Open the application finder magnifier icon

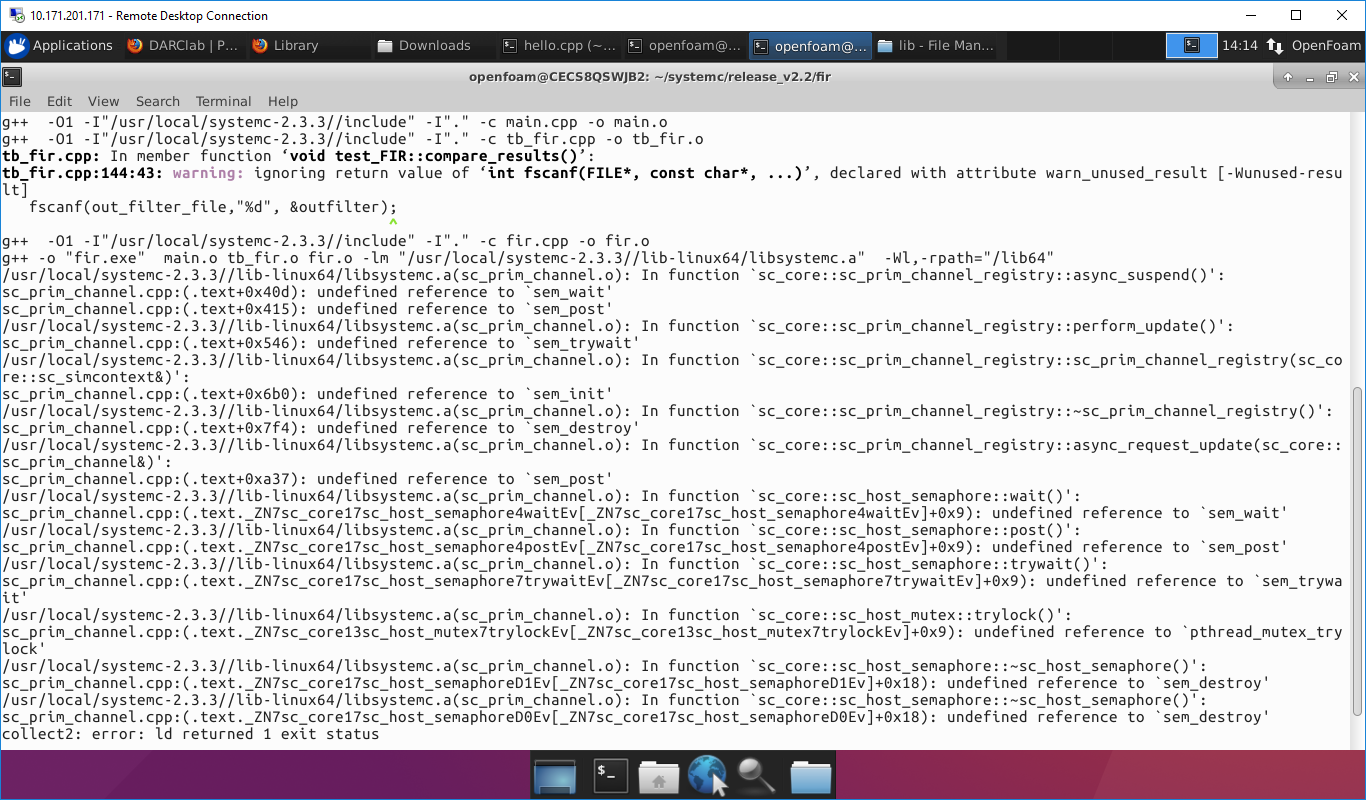coord(757,775)
